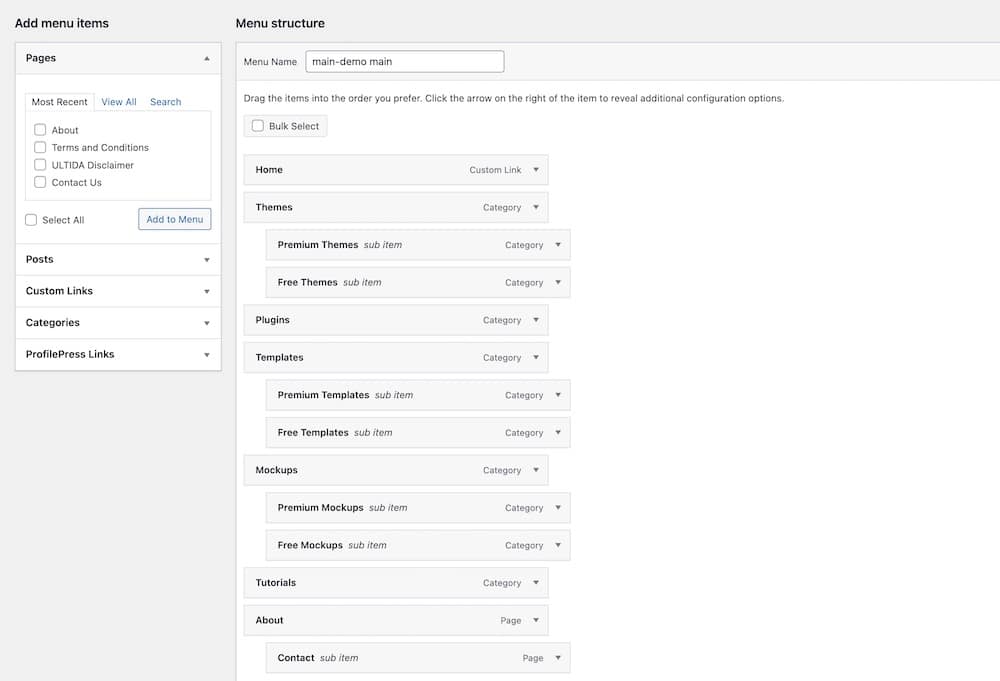Expand Free Themes sub item options
Viewport: 1000px width, 681px height.
coord(558,282)
